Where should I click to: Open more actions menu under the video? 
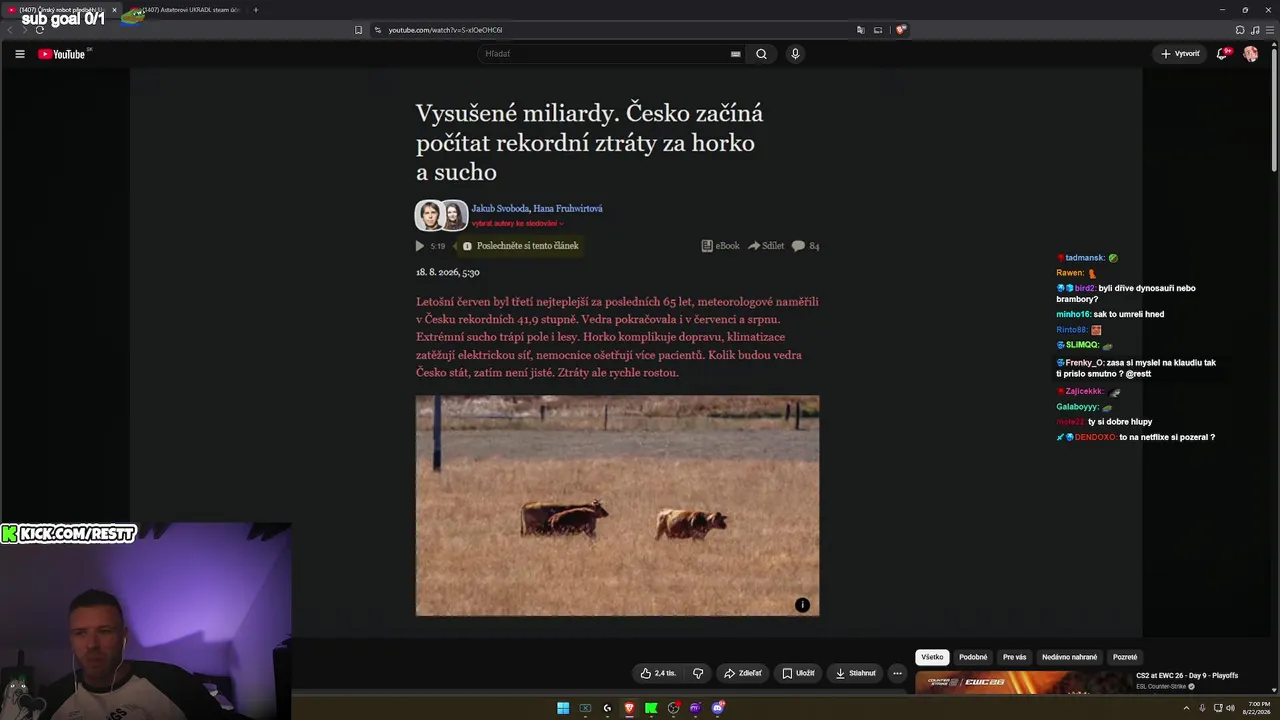897,673
